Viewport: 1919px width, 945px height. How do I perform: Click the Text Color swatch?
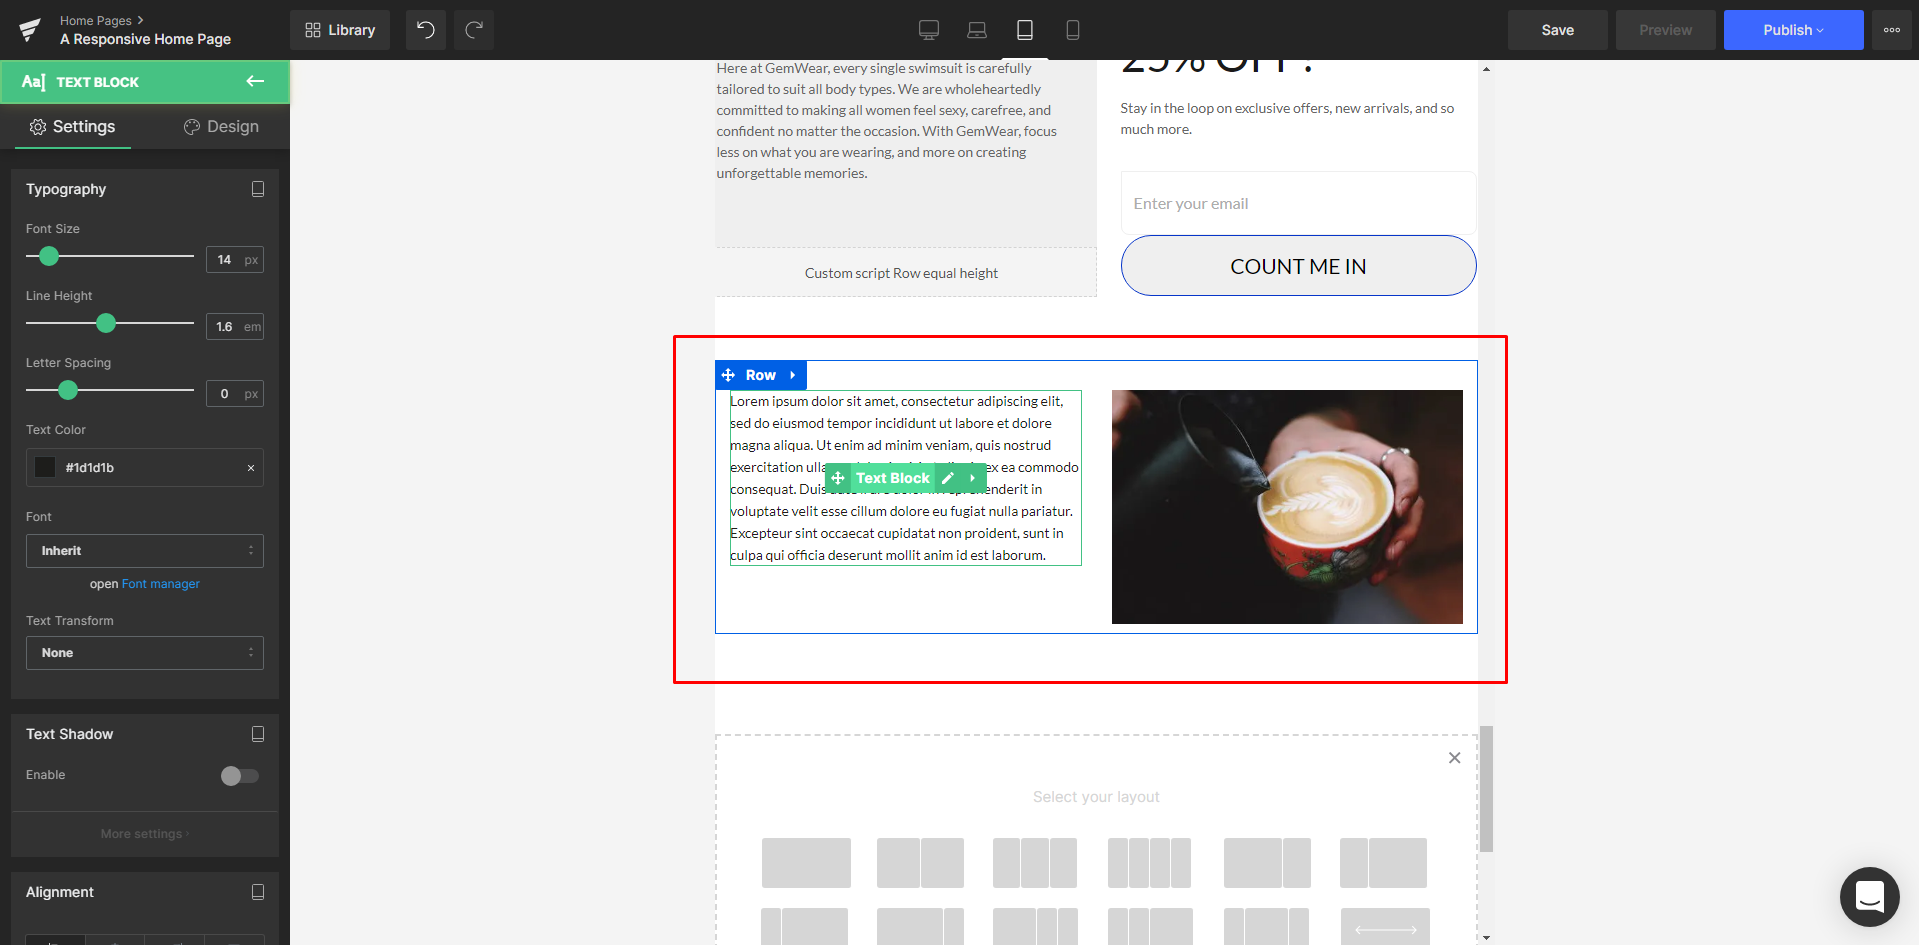pyautogui.click(x=45, y=467)
